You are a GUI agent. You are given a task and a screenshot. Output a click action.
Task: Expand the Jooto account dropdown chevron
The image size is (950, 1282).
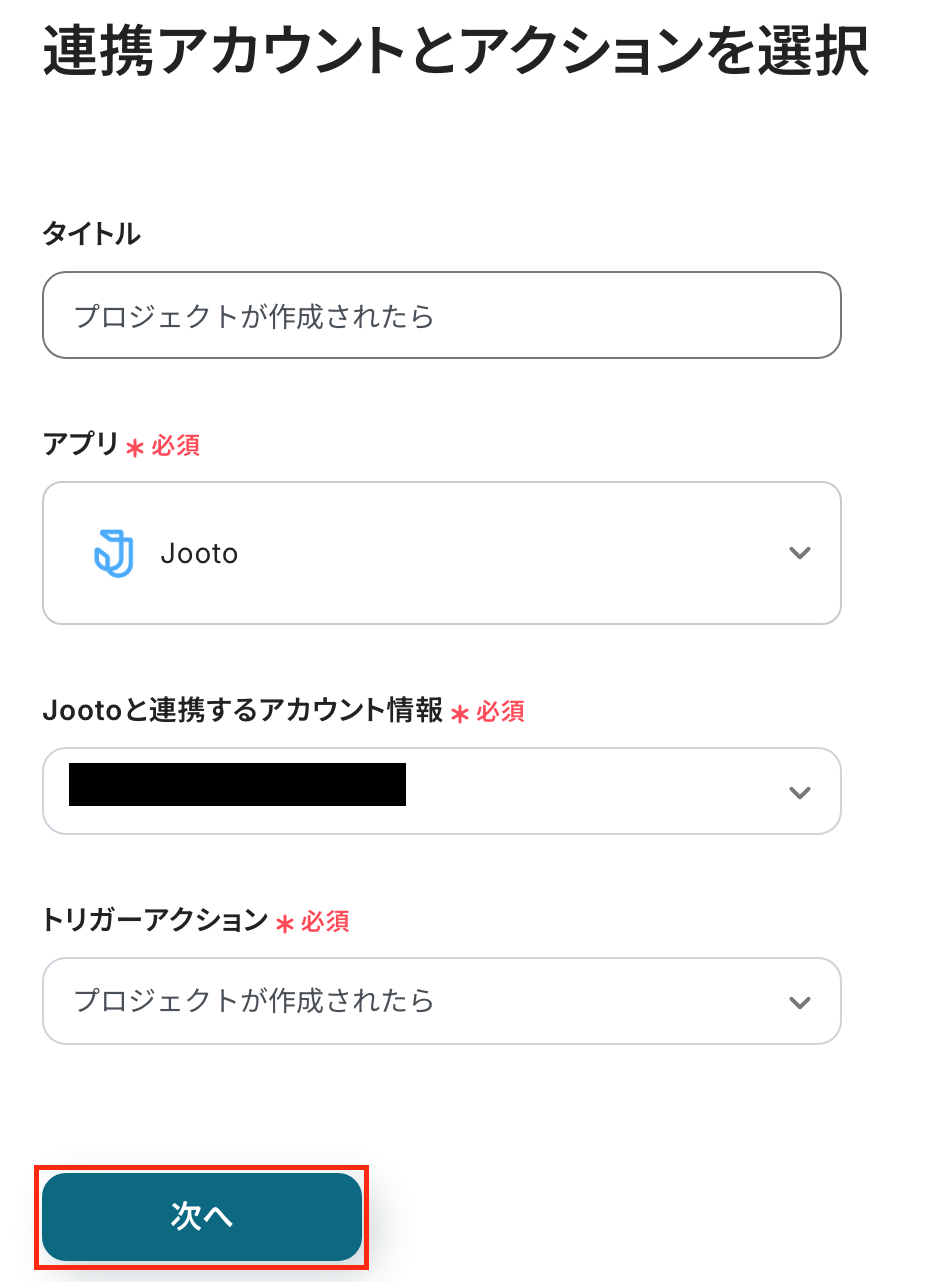coord(799,792)
